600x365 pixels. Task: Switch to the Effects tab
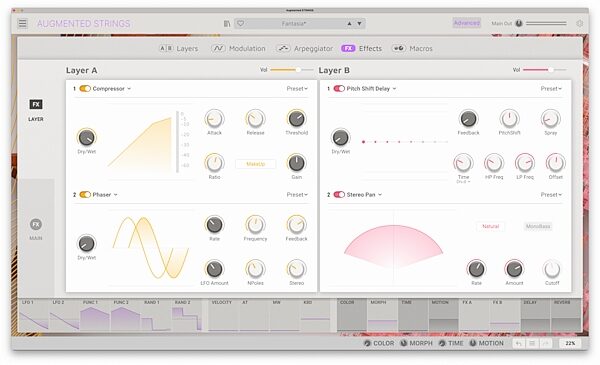click(x=362, y=49)
